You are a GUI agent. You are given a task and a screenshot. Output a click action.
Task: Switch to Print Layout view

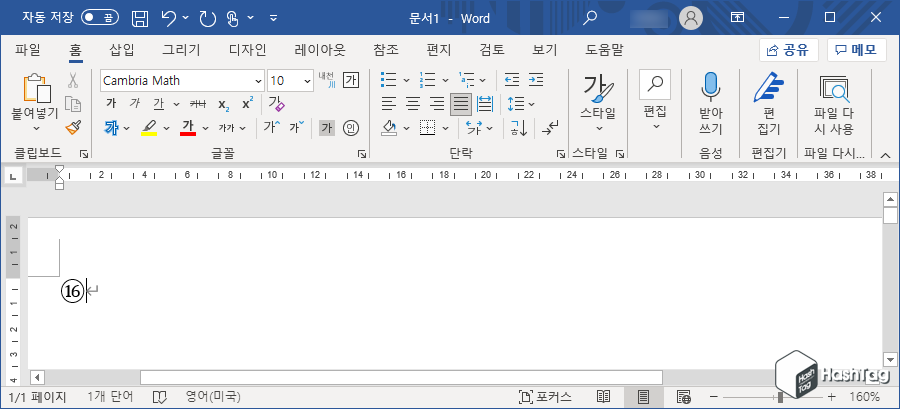click(x=643, y=396)
